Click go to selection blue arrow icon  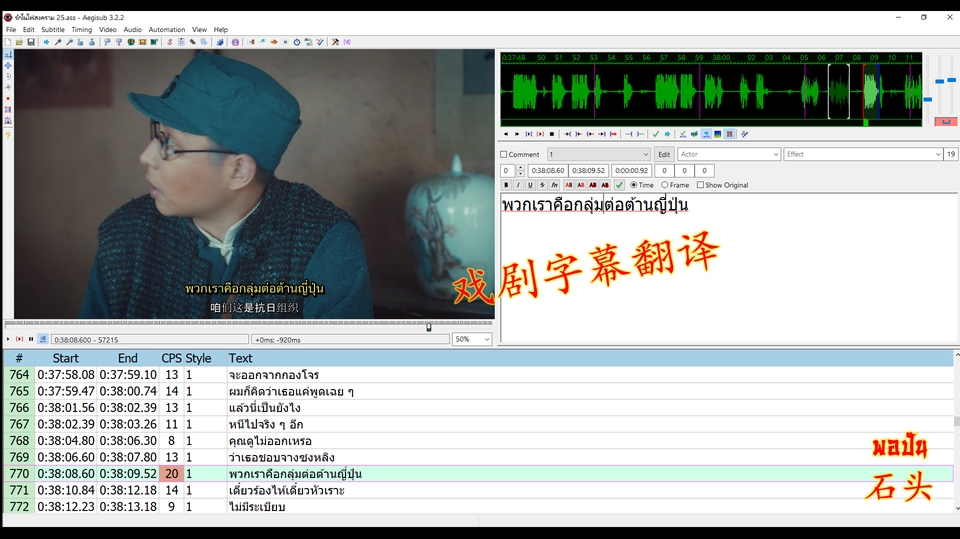click(x=667, y=134)
